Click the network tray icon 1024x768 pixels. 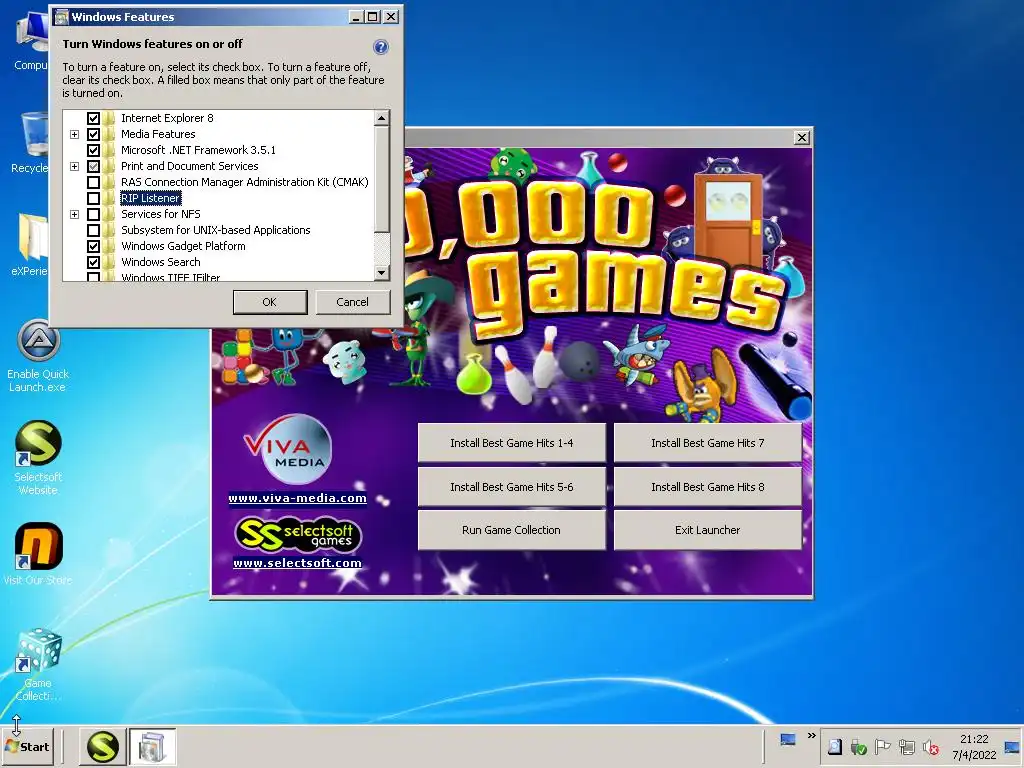coord(906,746)
